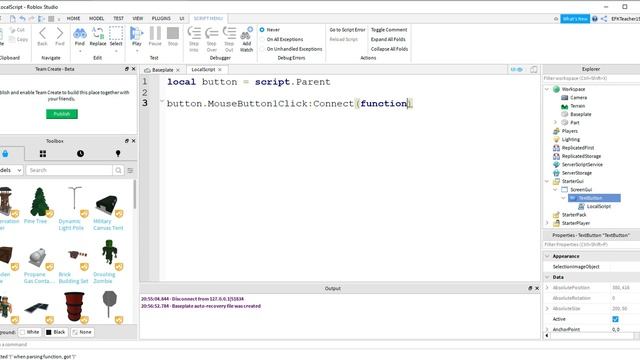Open the VIEW ribbon tab
The width and height of the screenshot is (640, 360).
(138, 18)
